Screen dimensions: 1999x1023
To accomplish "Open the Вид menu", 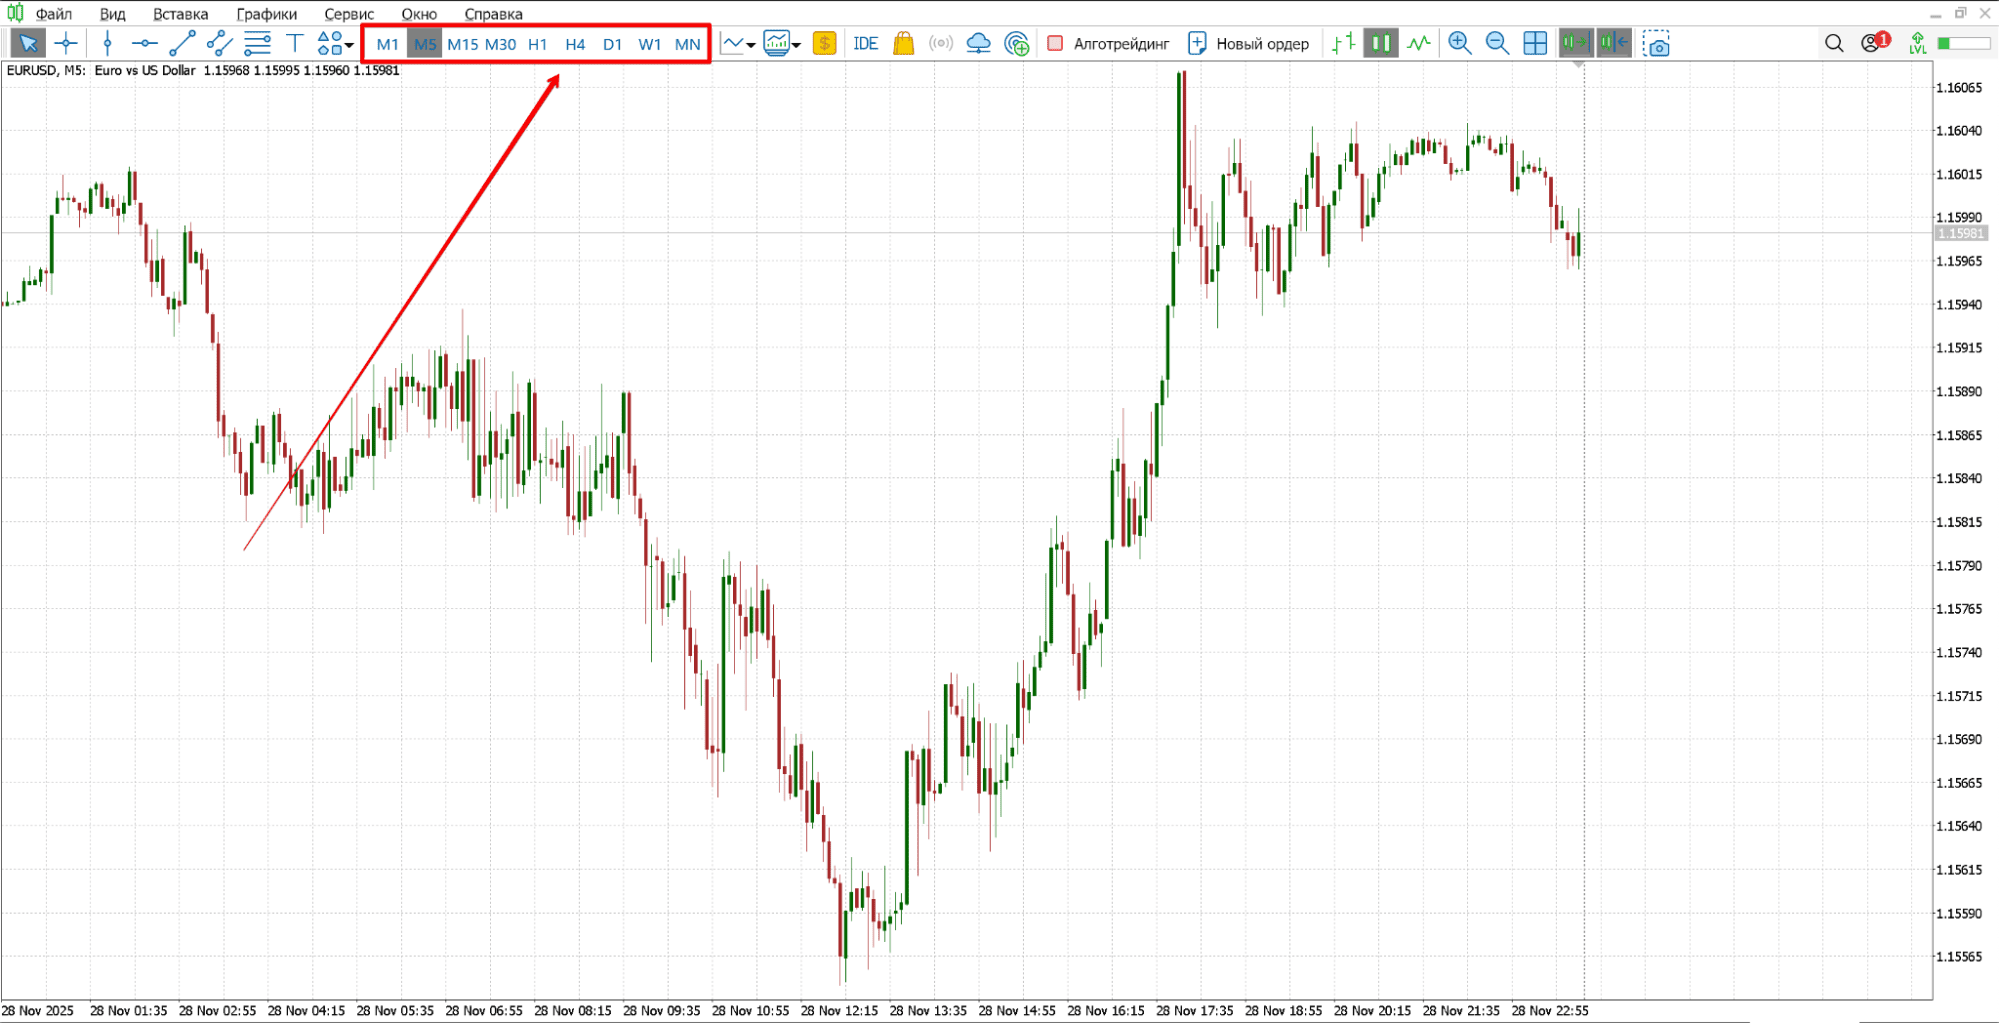I will tap(113, 14).
